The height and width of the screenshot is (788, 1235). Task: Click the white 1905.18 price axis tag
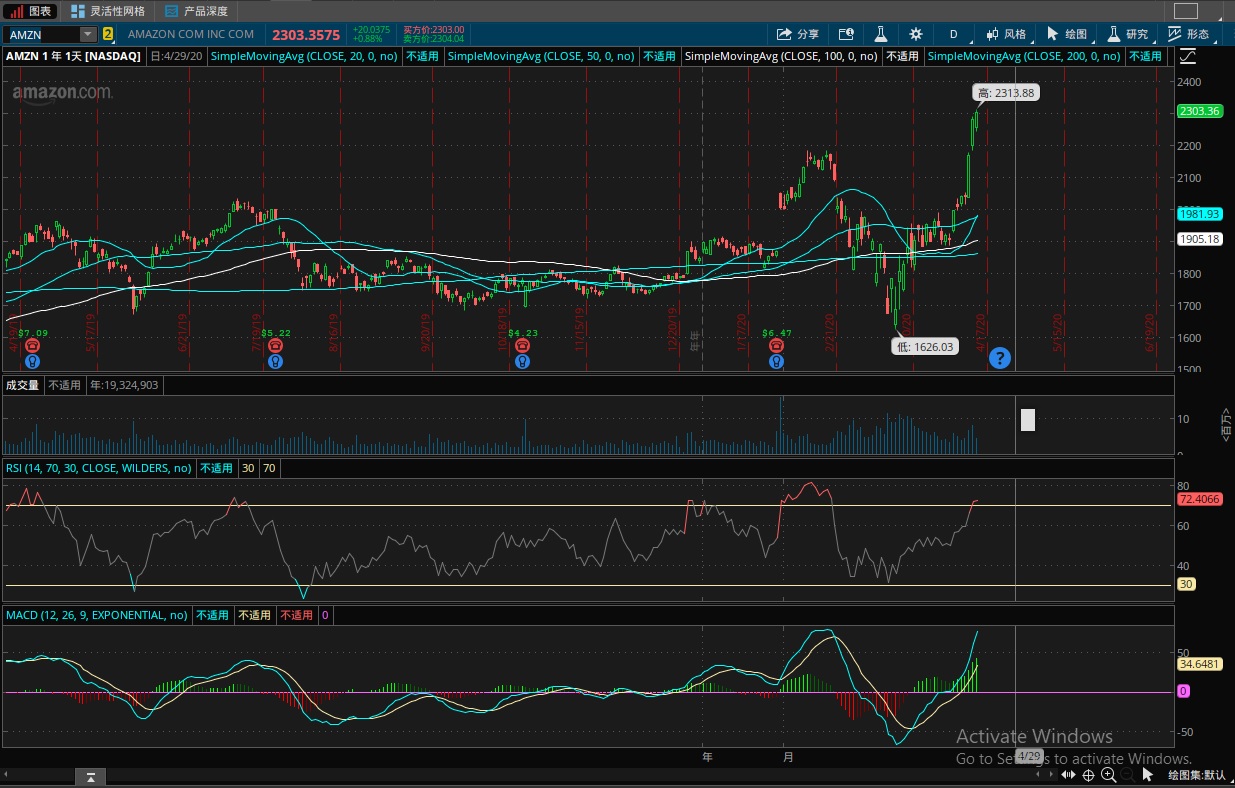pyautogui.click(x=1199, y=239)
